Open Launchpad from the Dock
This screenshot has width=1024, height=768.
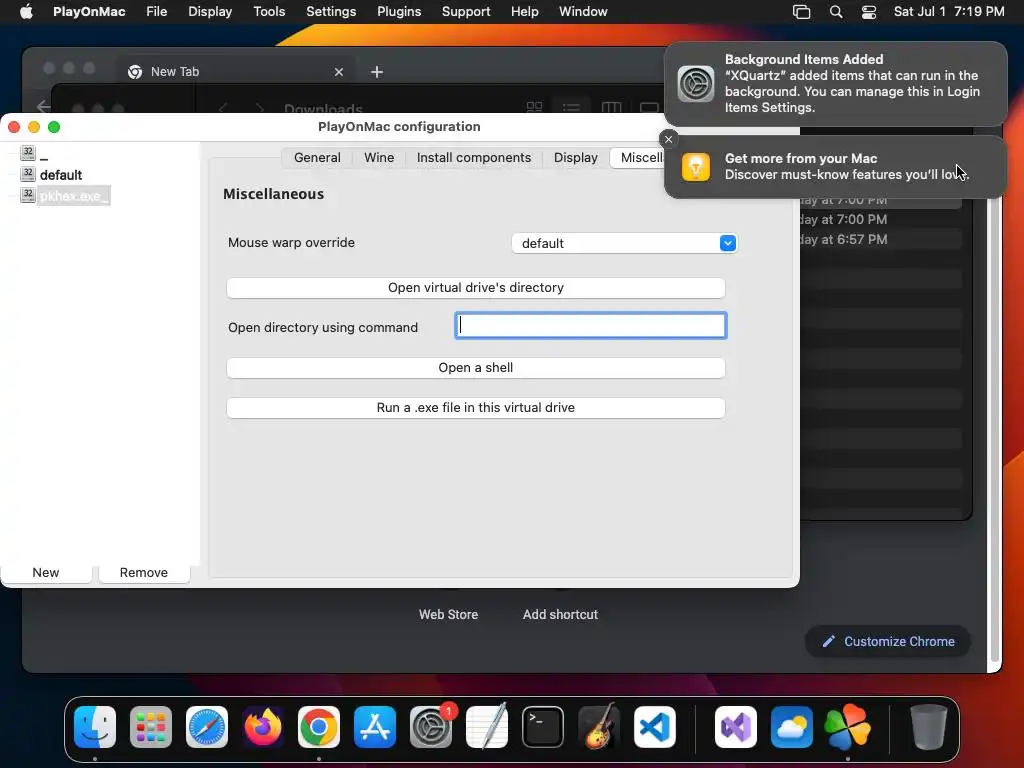[x=151, y=727]
